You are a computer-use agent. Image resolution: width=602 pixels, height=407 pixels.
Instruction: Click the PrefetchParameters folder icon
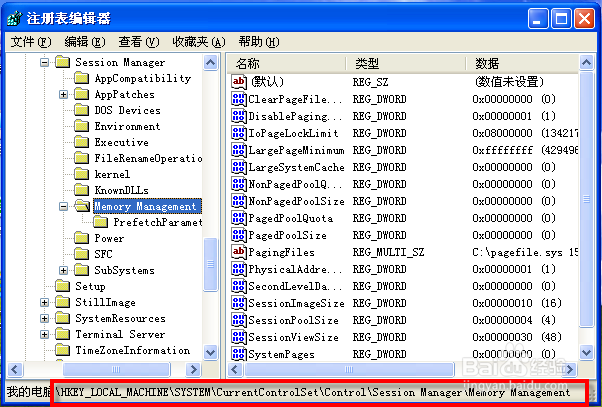tap(101, 222)
